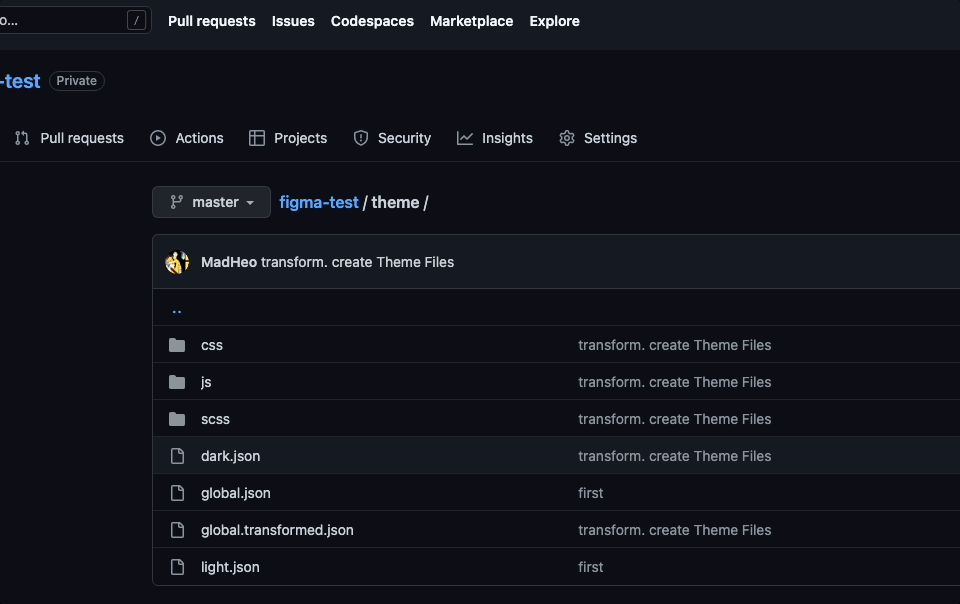Open the repository Pull requests tab
The width and height of the screenshot is (960, 604).
[x=69, y=138]
